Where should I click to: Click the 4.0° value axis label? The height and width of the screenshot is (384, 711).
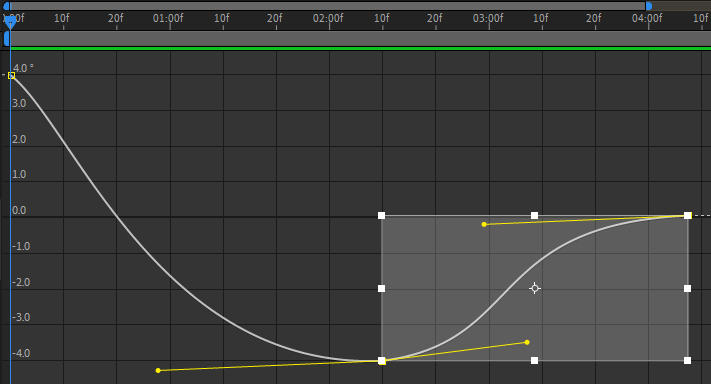pyautogui.click(x=23, y=68)
